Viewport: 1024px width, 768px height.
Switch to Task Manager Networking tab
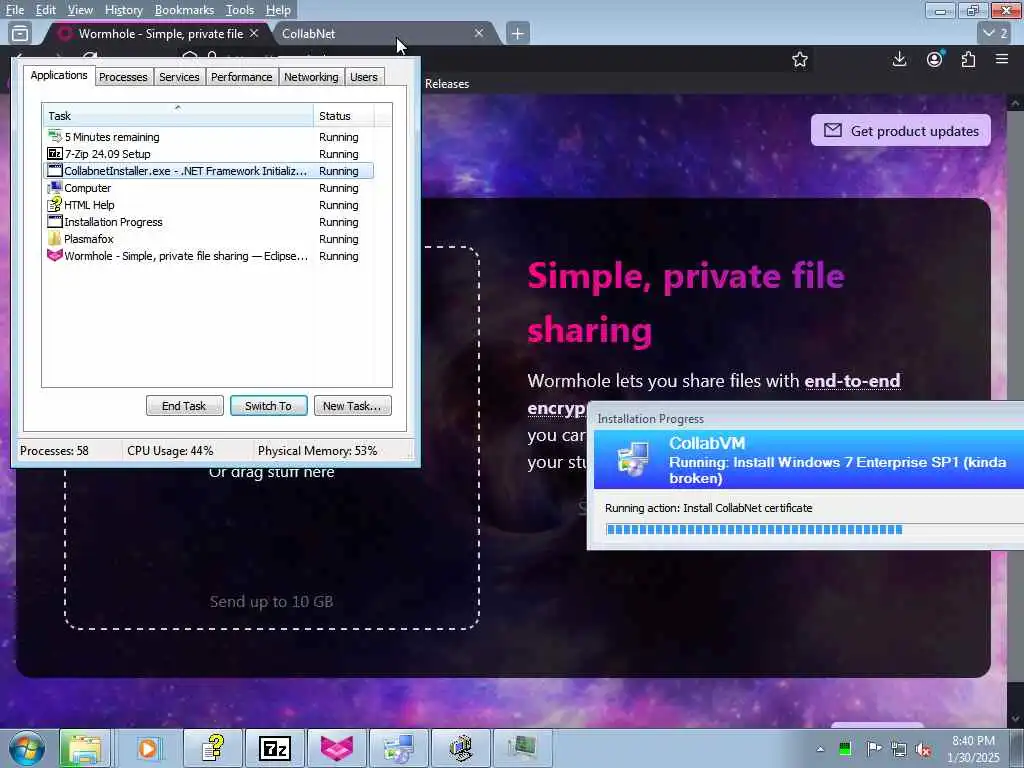click(311, 77)
